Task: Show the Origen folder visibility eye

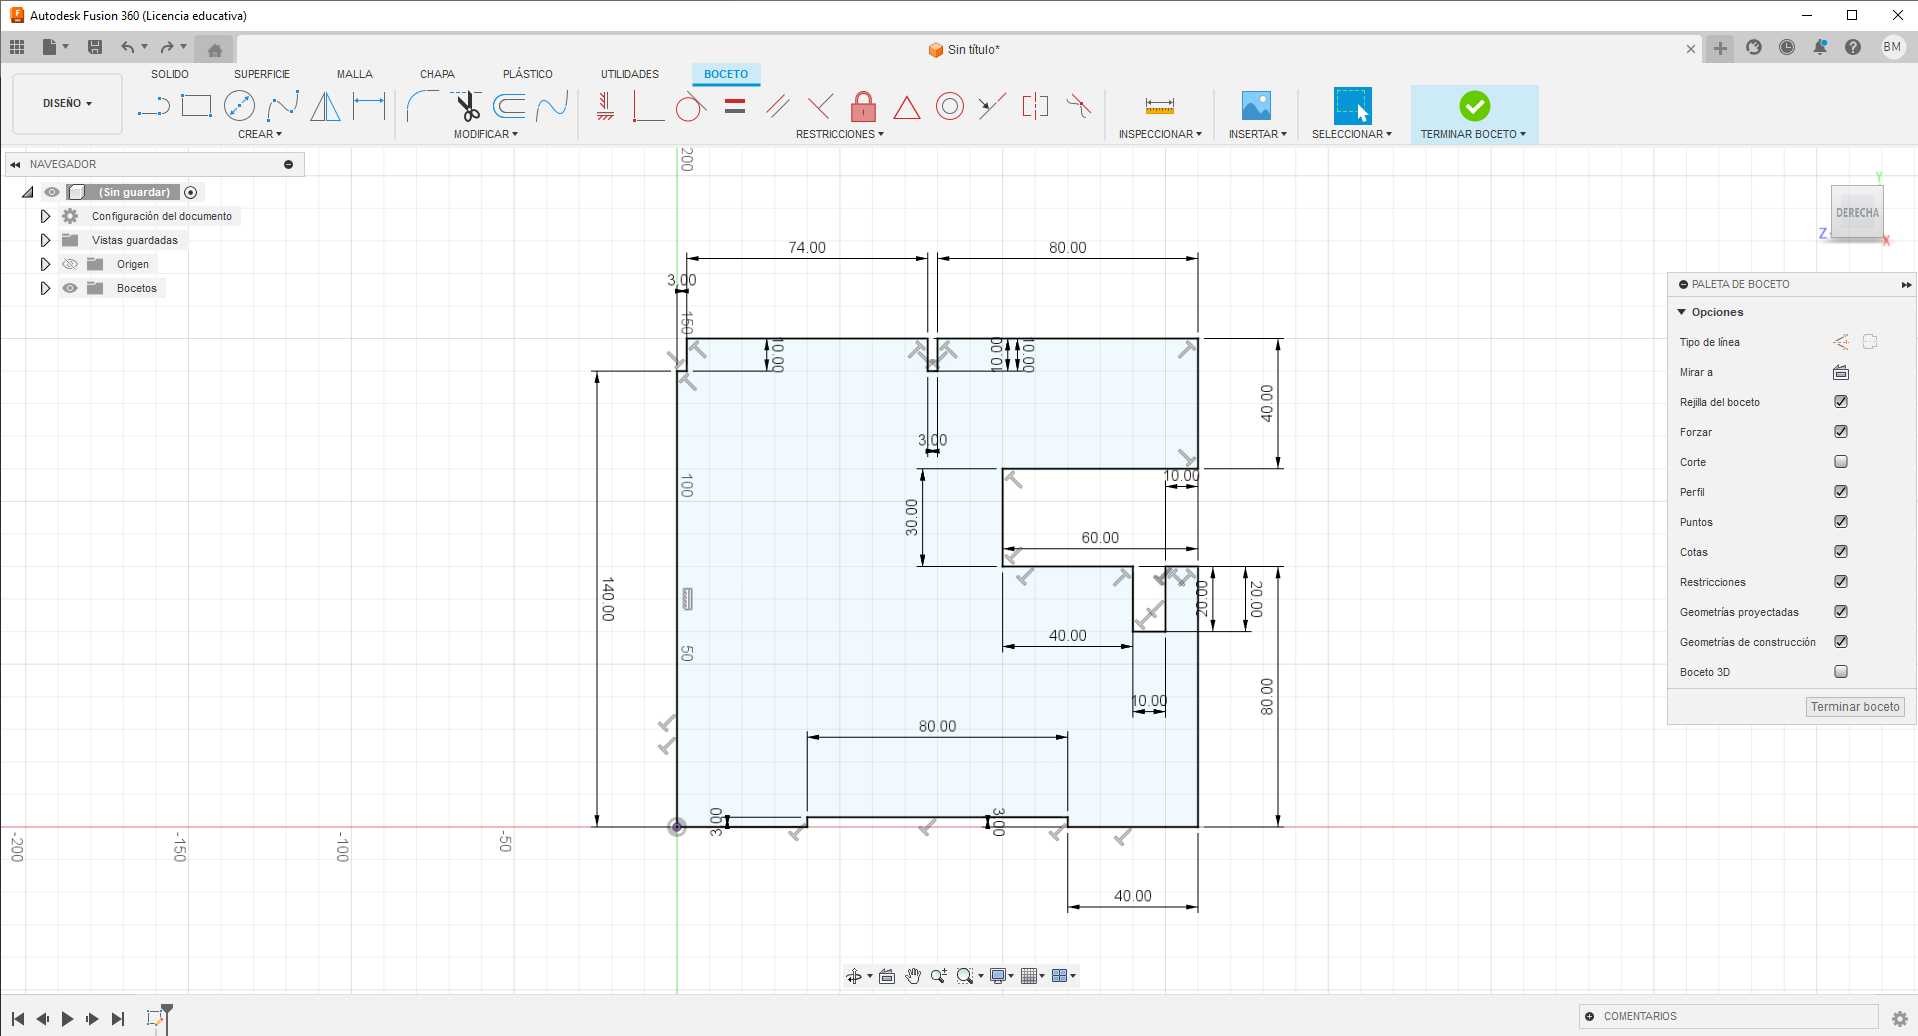Action: point(70,264)
